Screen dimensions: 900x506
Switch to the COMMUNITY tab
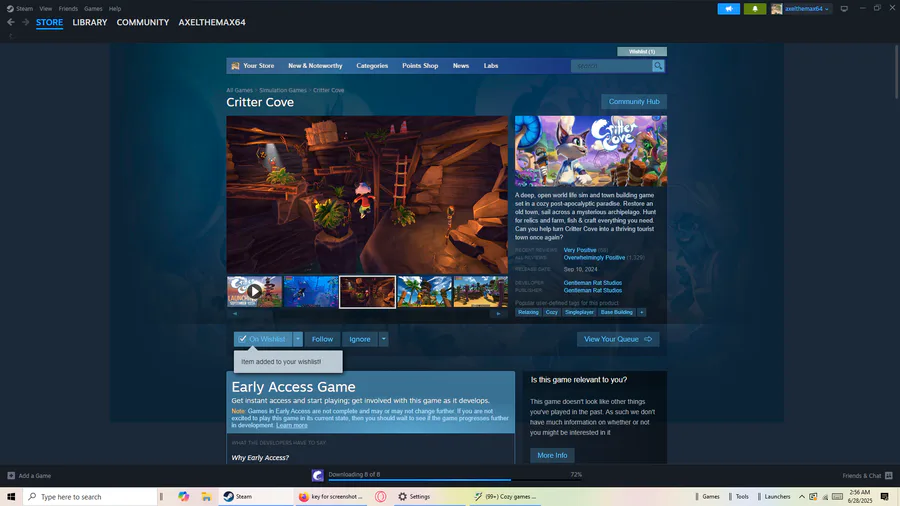143,22
